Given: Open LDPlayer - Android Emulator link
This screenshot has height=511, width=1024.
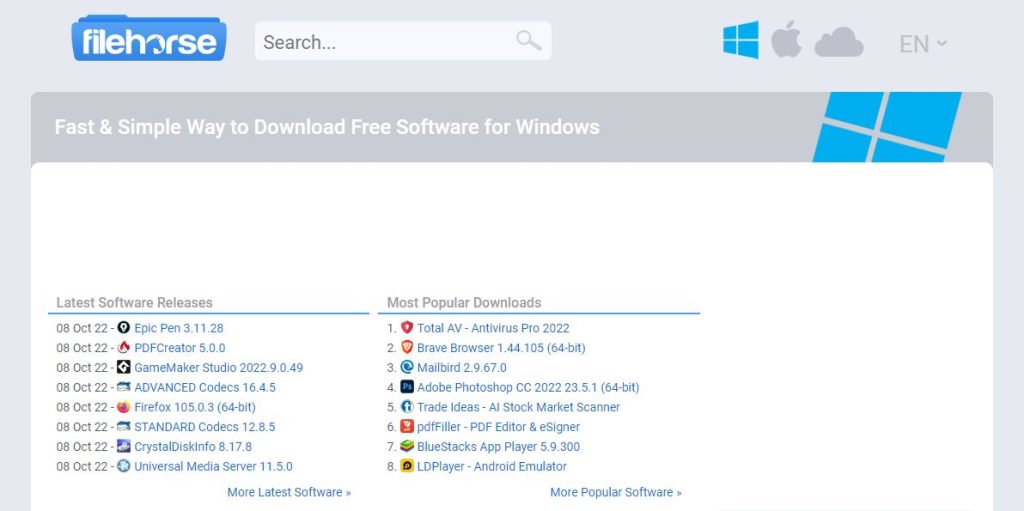Looking at the screenshot, I should tap(492, 467).
